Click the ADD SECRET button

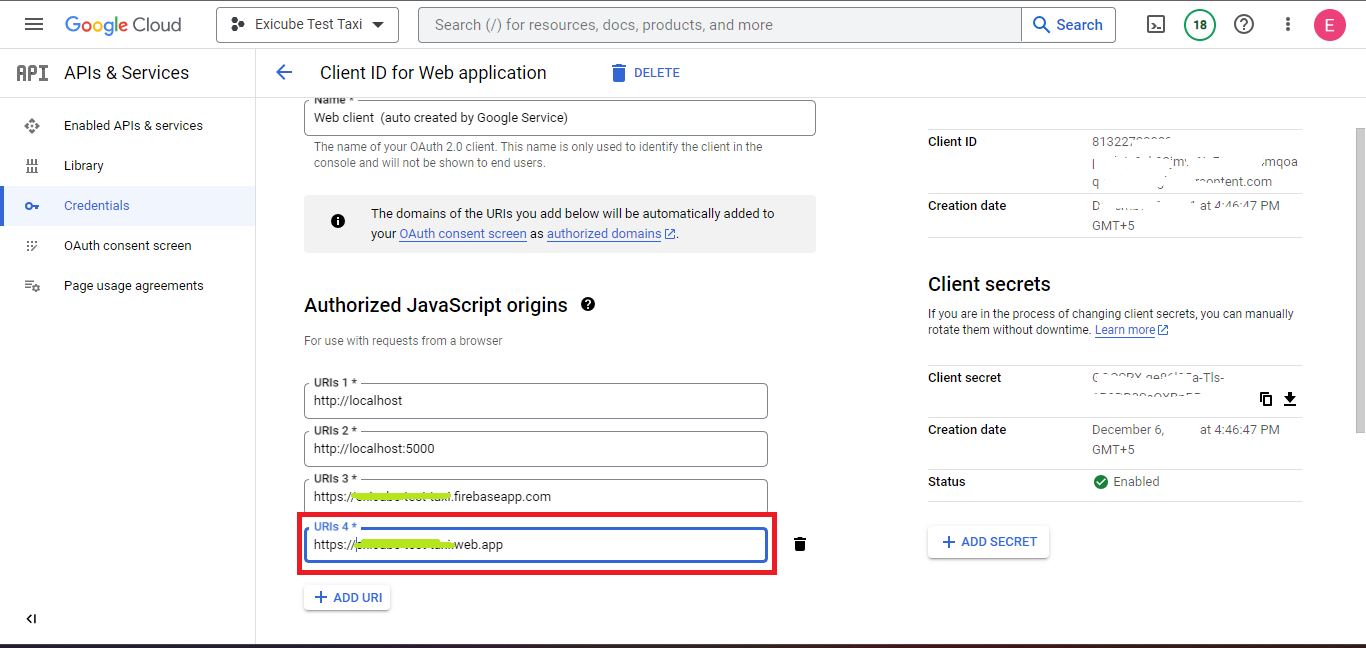click(988, 542)
